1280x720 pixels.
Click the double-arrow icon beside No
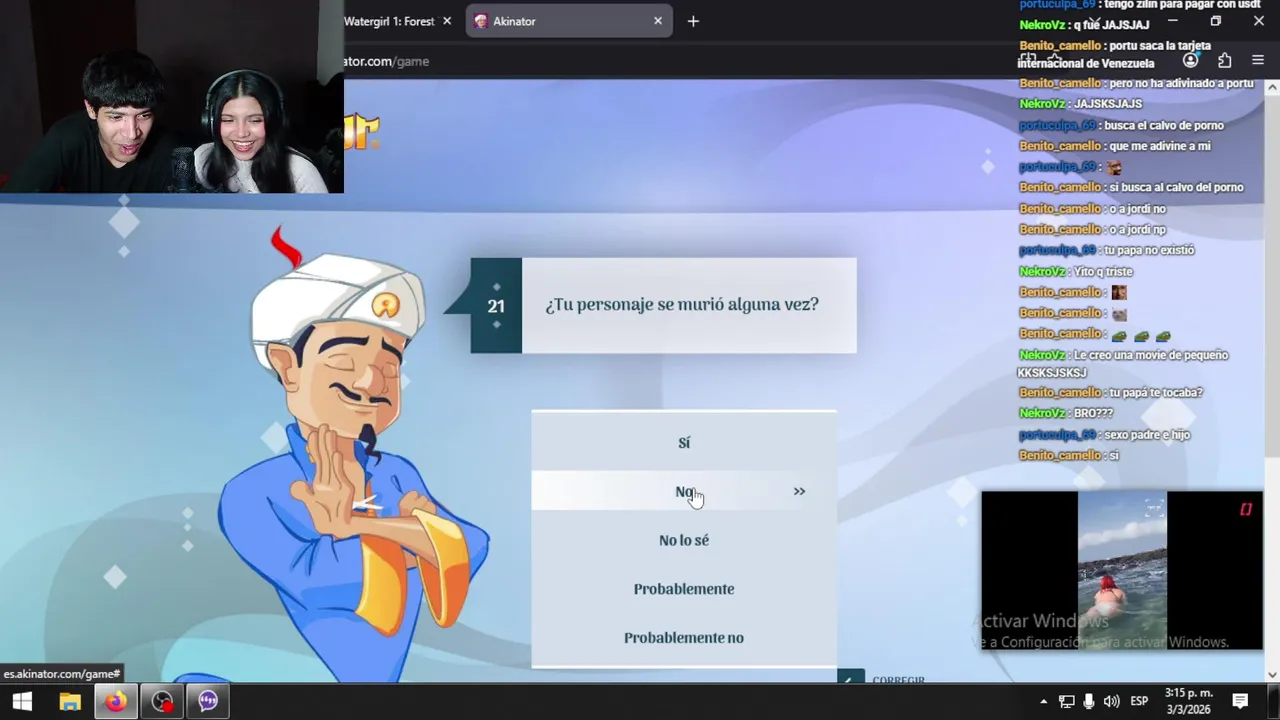point(799,491)
